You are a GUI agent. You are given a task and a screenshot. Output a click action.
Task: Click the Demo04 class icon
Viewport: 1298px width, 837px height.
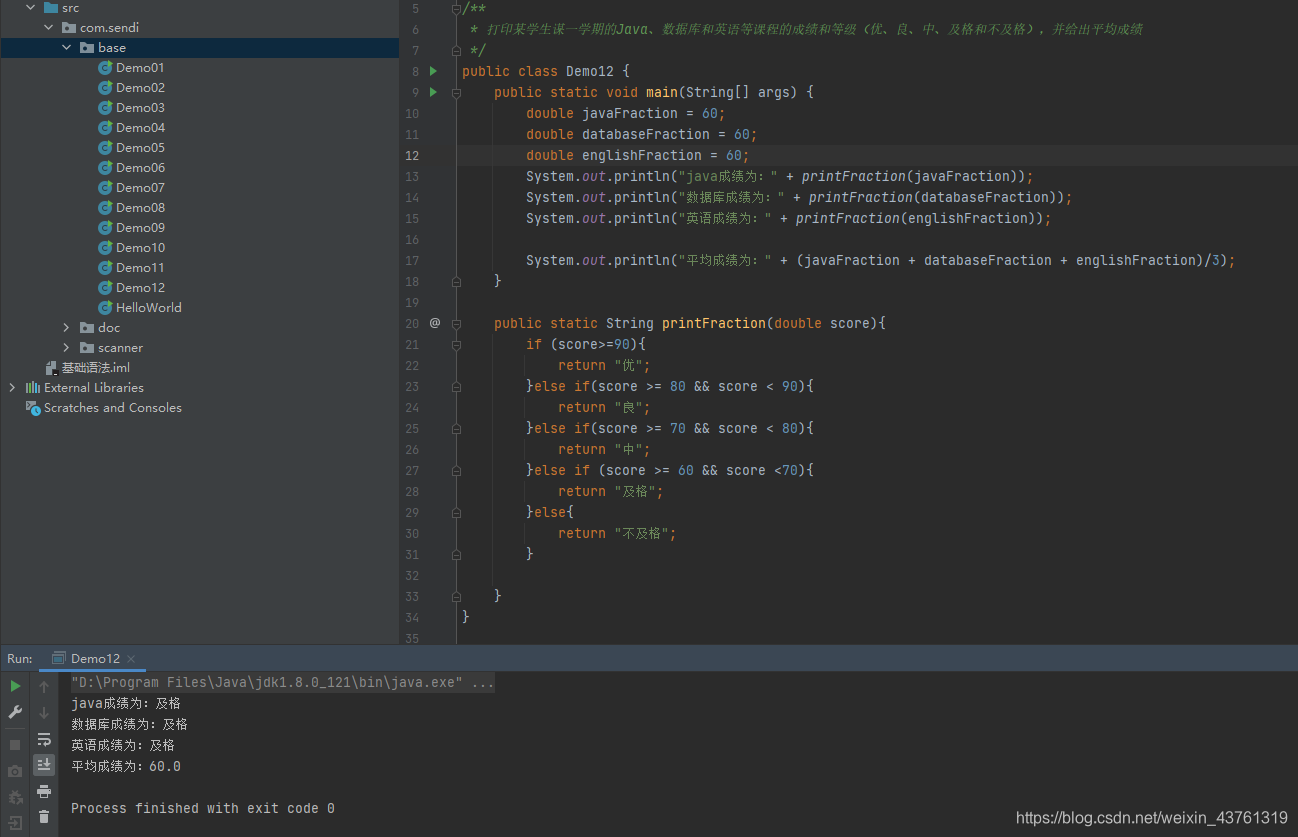[x=105, y=128]
